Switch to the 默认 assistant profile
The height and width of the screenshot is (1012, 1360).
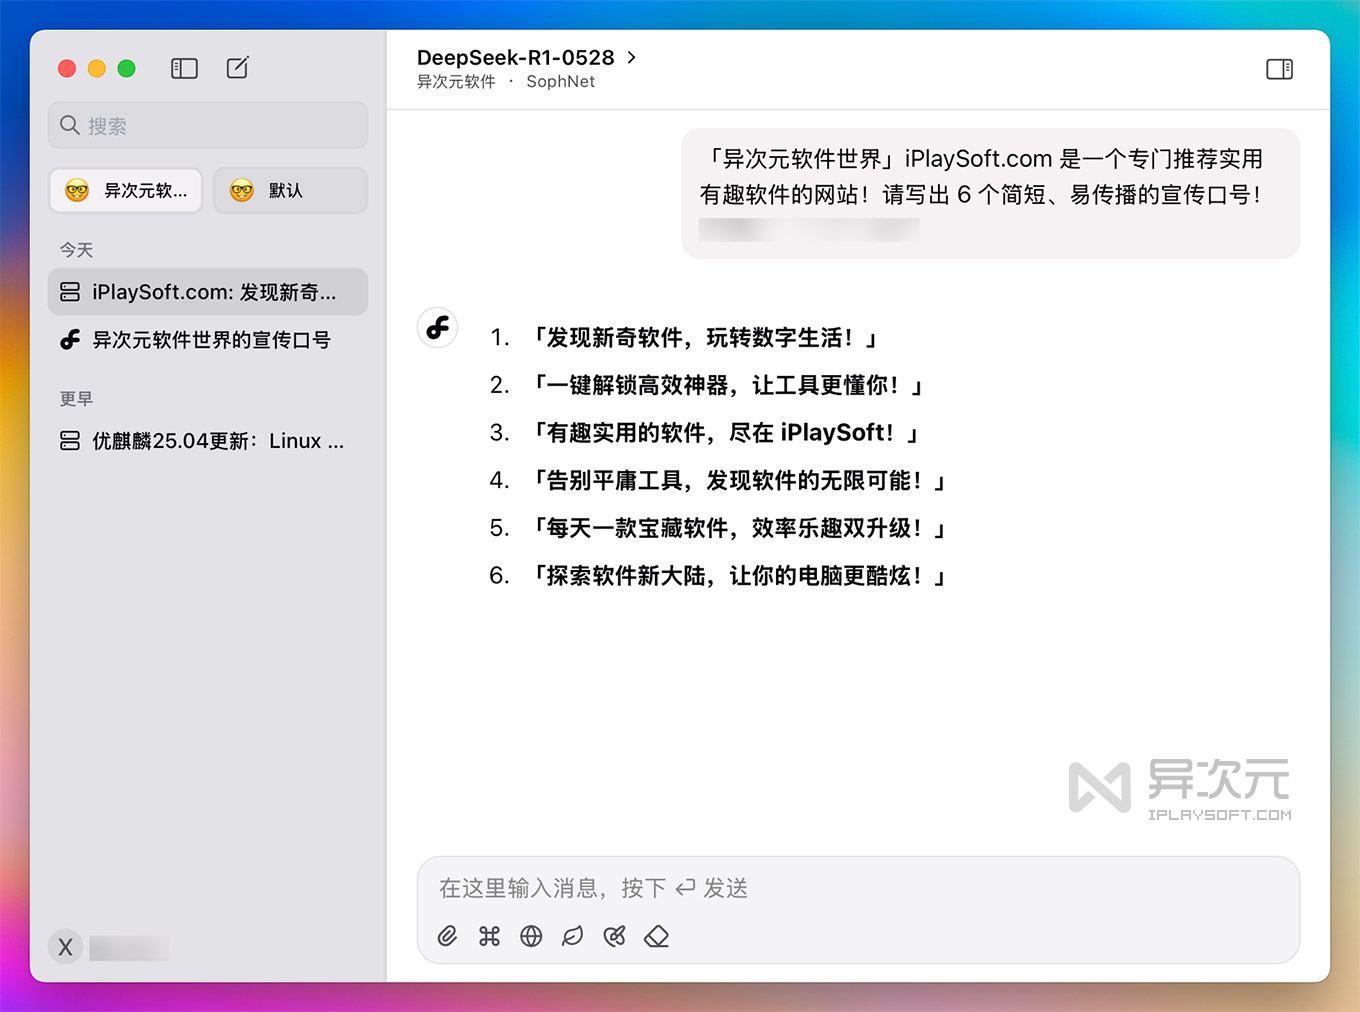point(290,190)
